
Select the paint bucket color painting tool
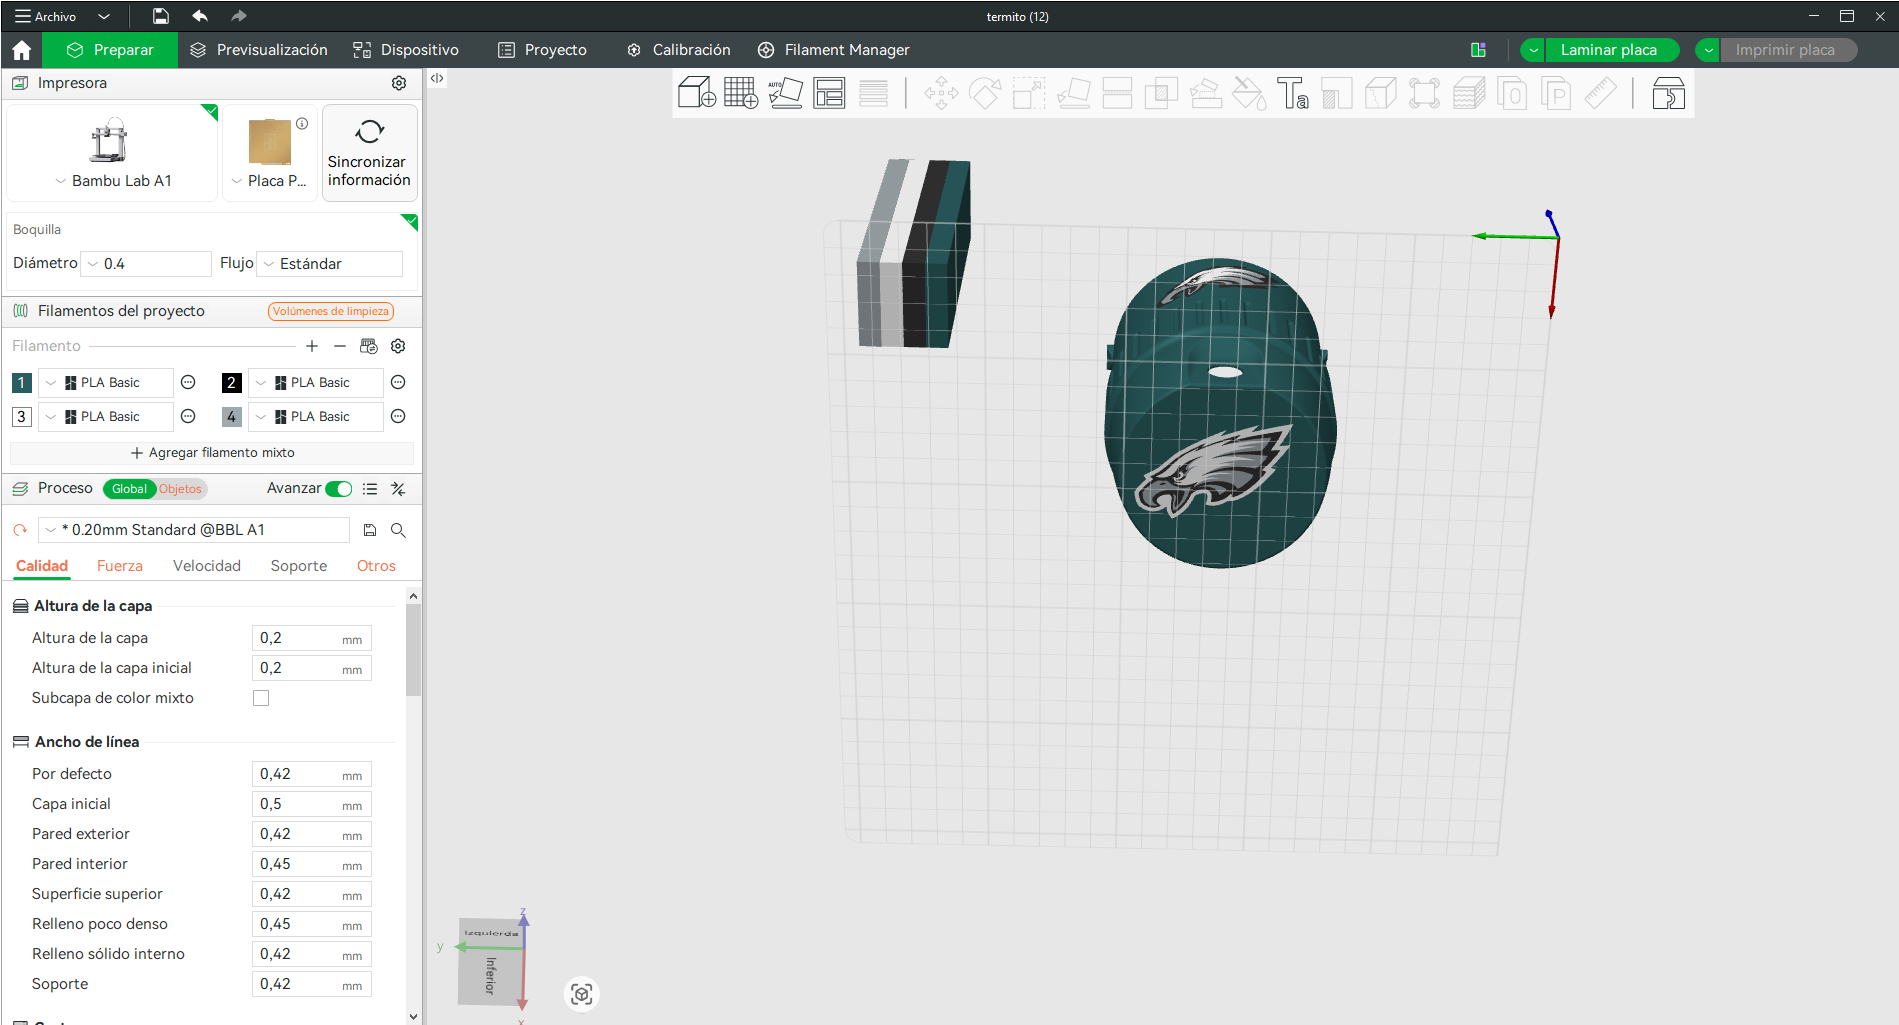click(x=1249, y=94)
